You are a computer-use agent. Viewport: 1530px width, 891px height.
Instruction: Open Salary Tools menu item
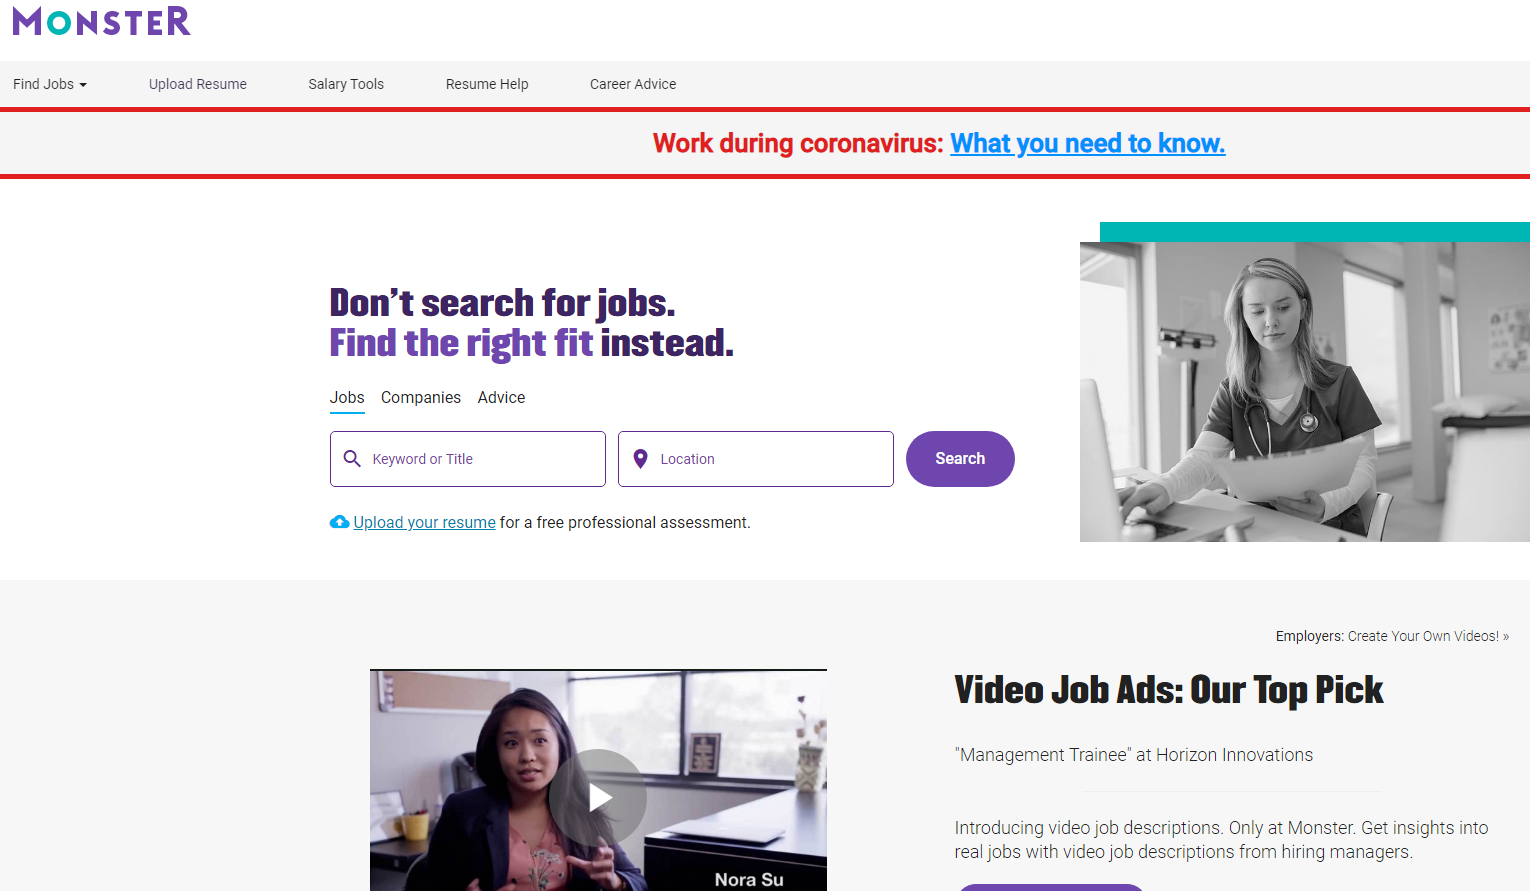click(x=346, y=84)
